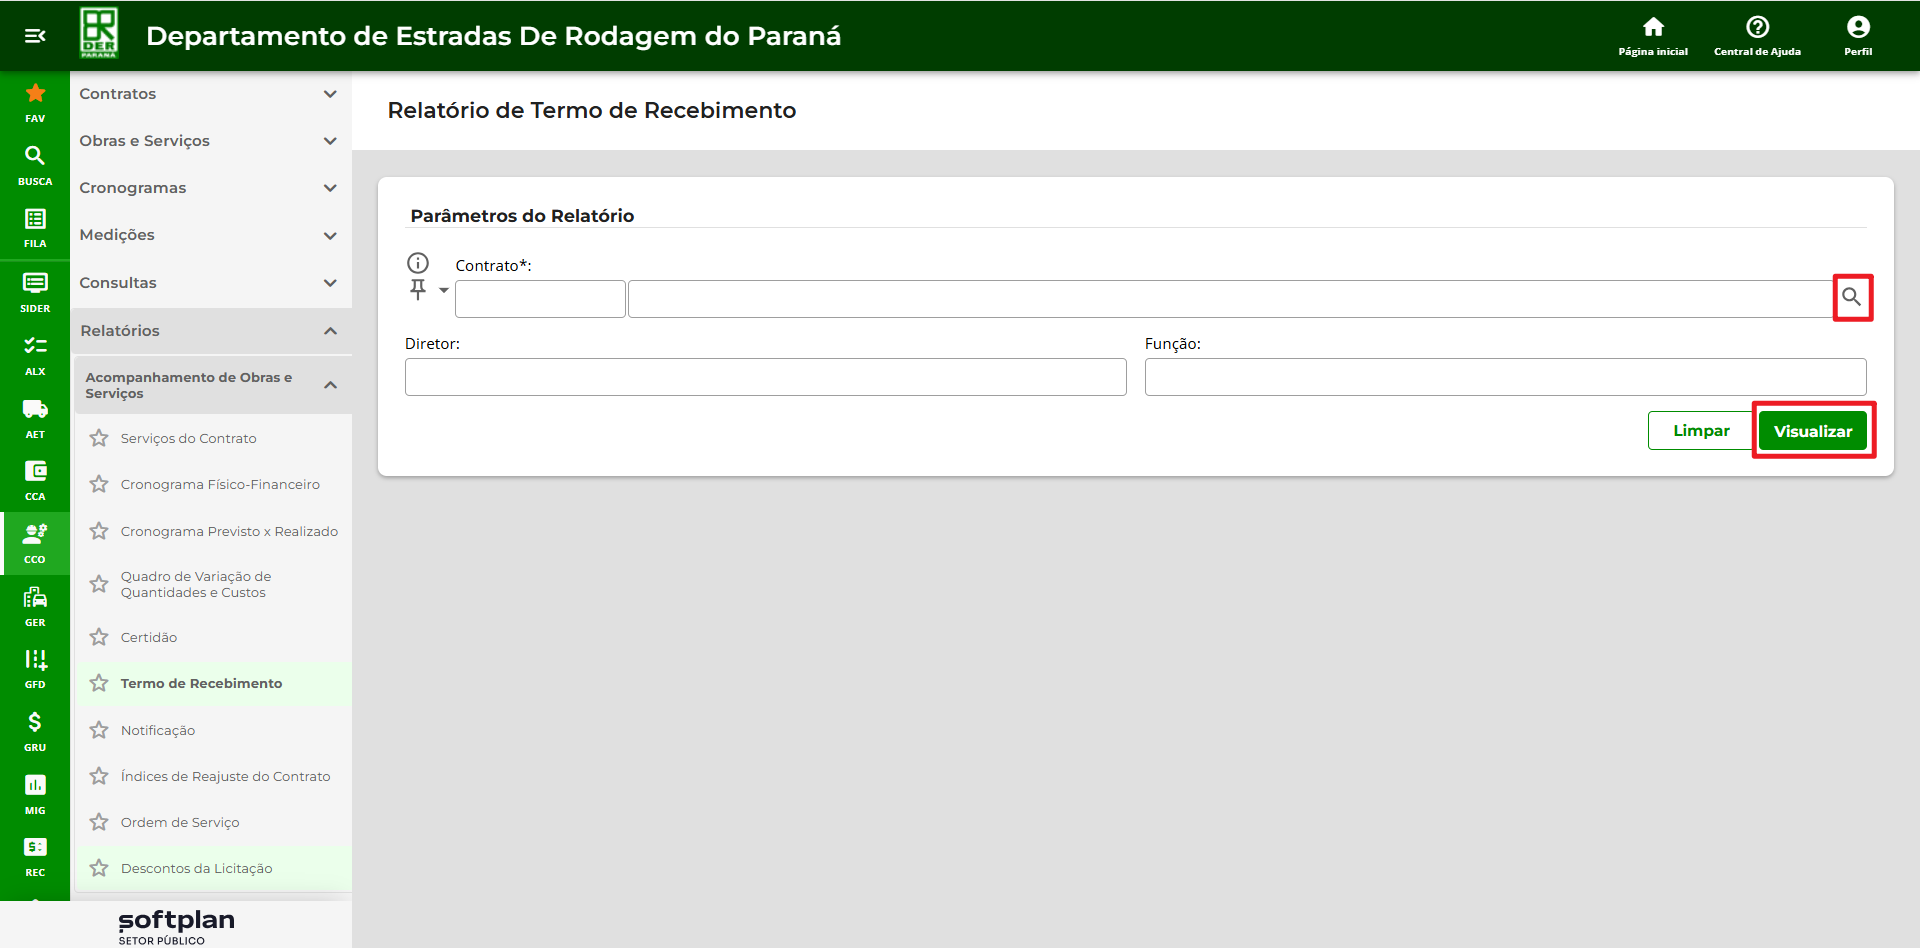Click inside the Diretor input field
Screen dimensions: 1920x948
point(765,377)
